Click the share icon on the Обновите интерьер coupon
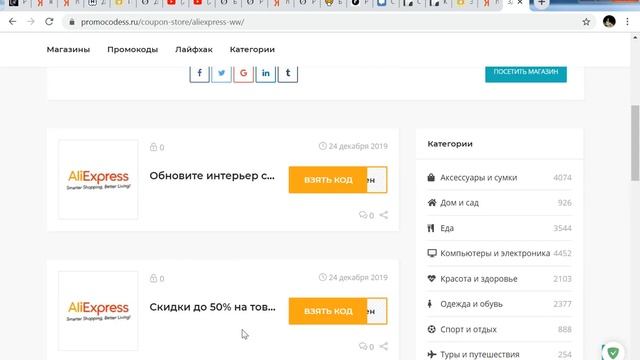 [x=384, y=215]
